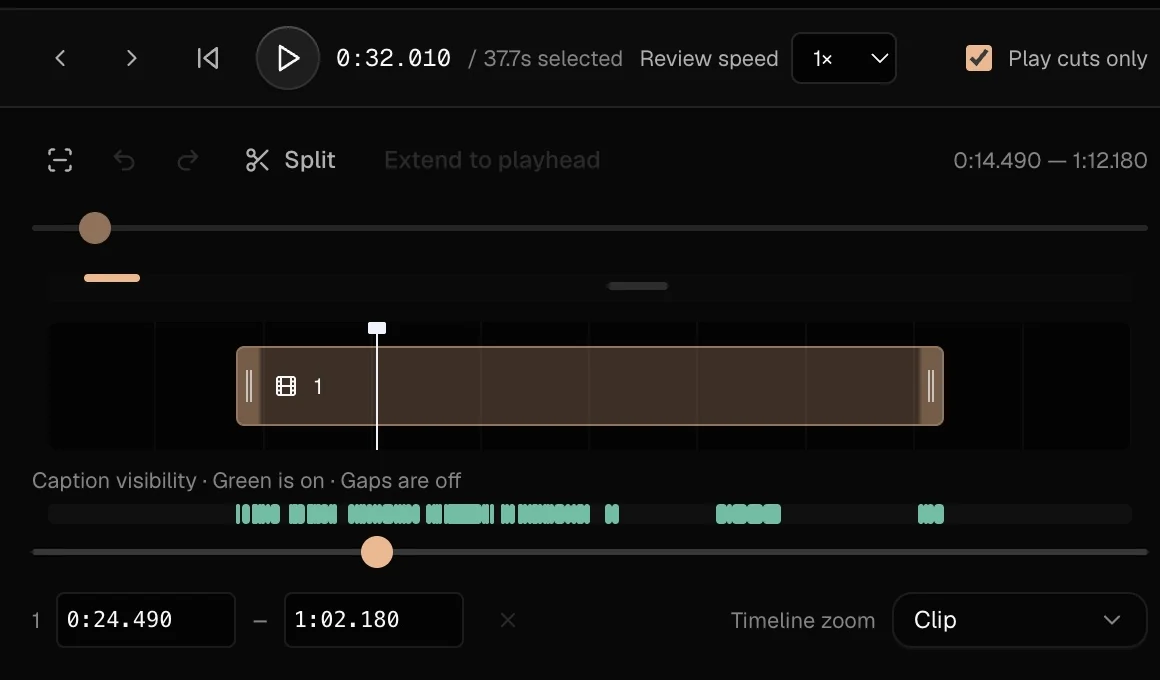
Task: Click the current time readout 0:32.010
Action: pyautogui.click(x=393, y=58)
